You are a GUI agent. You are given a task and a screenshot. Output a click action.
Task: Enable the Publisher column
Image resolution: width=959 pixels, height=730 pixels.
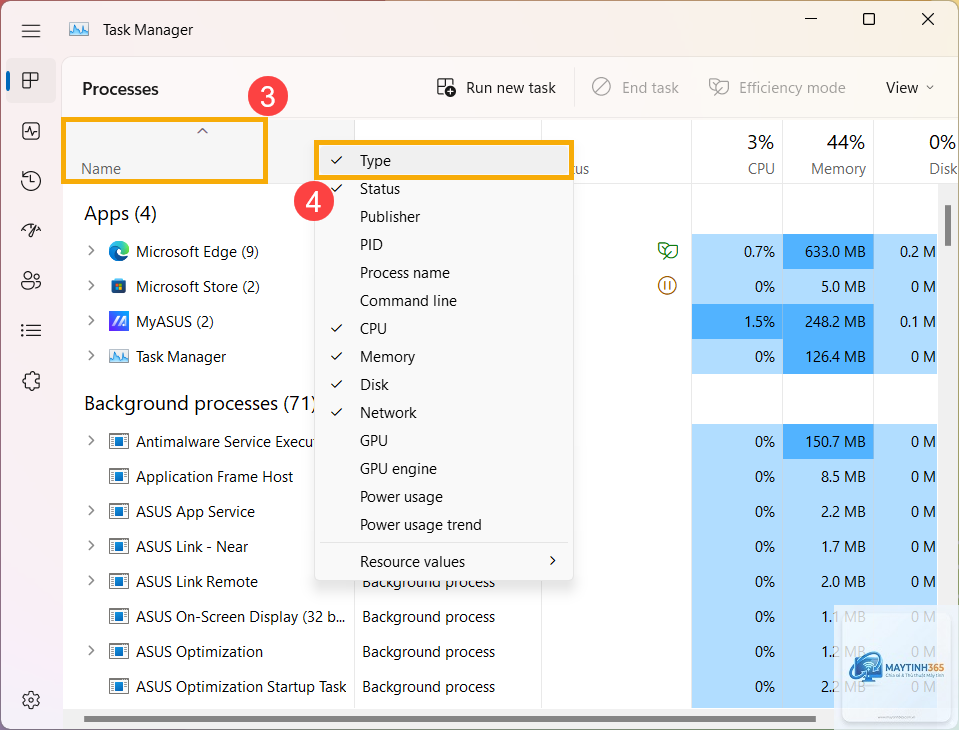[444, 216]
